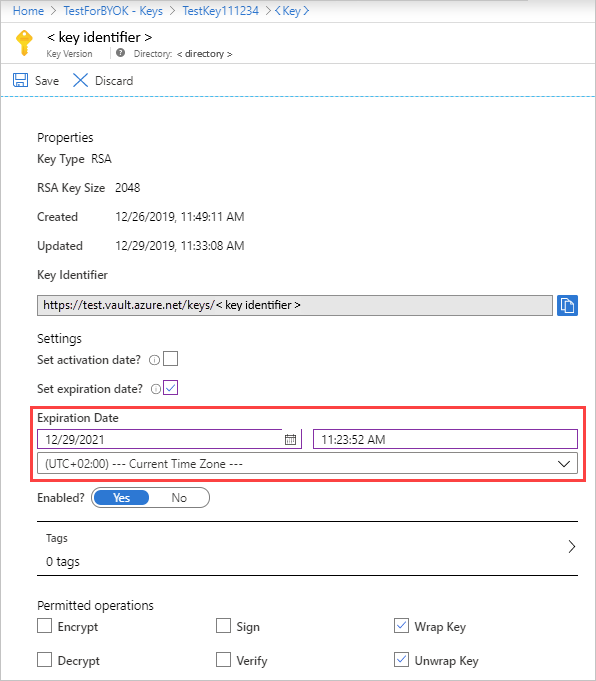Check the Decrypt permitted operation
The image size is (596, 681).
coord(44,659)
